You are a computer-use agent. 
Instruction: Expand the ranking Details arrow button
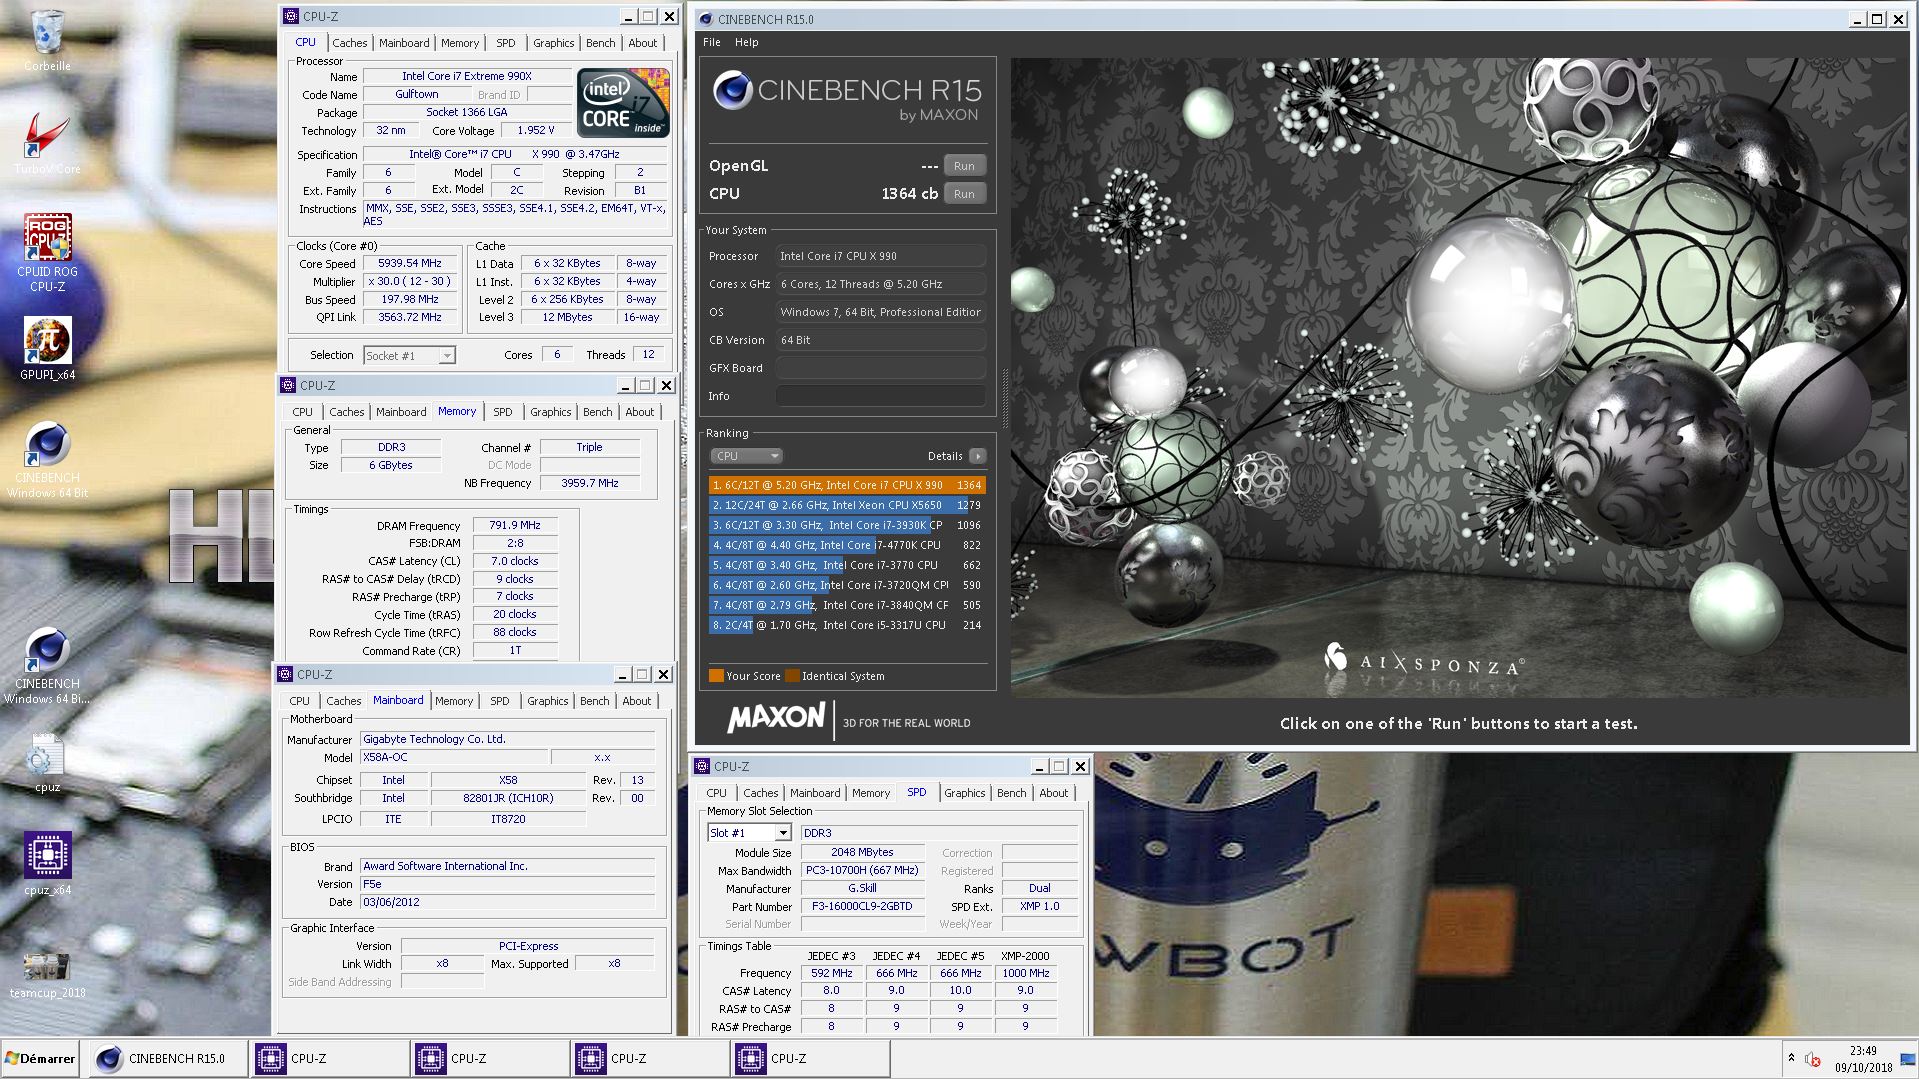tap(977, 456)
